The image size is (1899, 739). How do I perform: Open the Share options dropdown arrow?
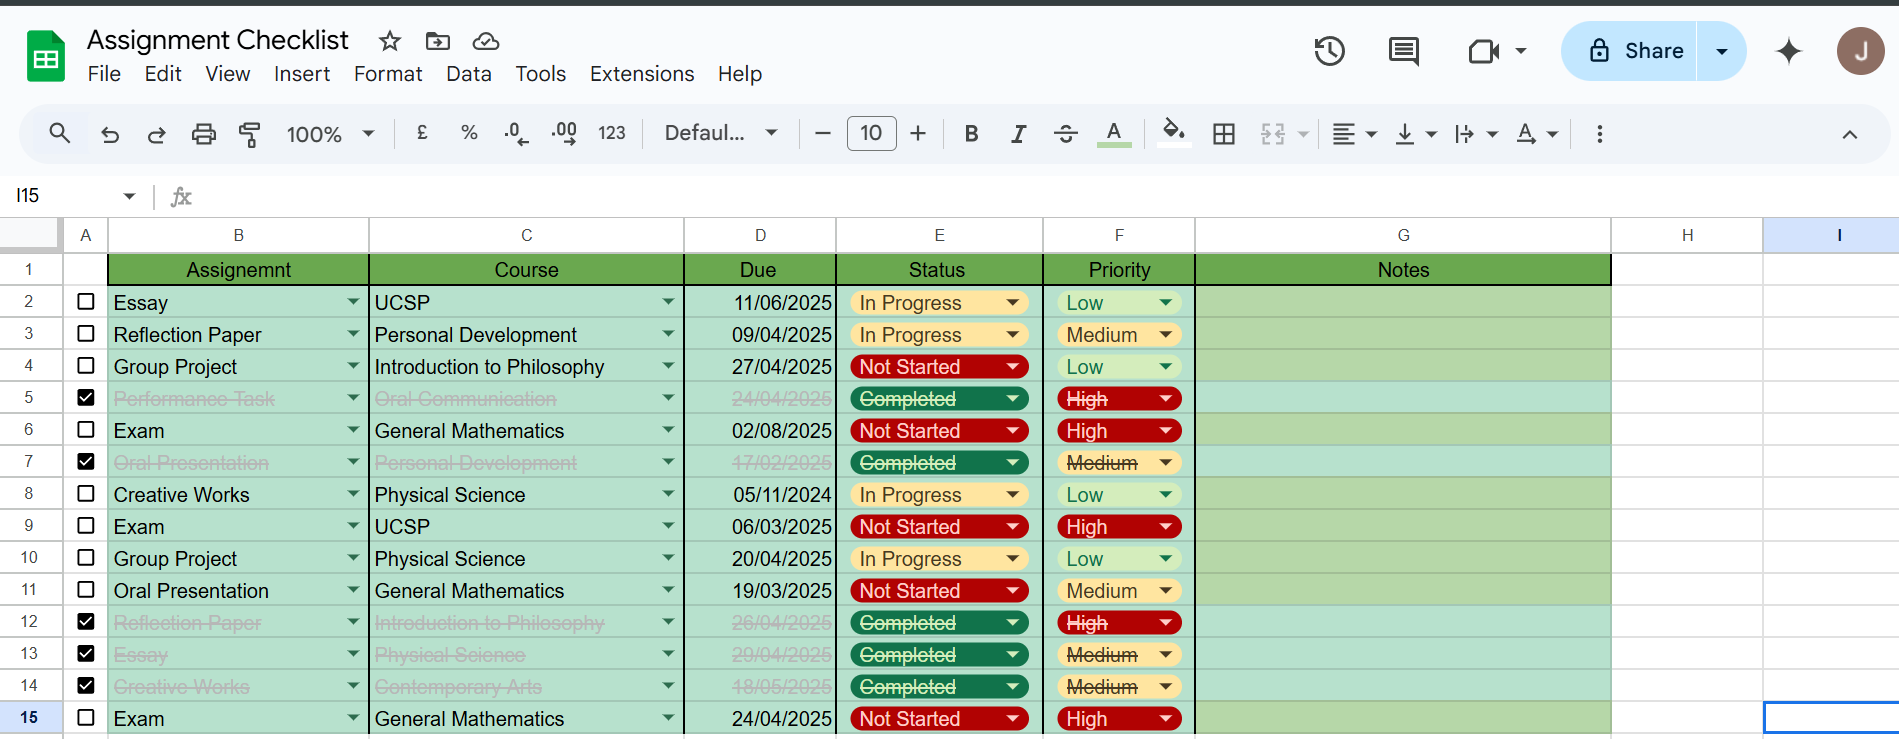(x=1722, y=51)
